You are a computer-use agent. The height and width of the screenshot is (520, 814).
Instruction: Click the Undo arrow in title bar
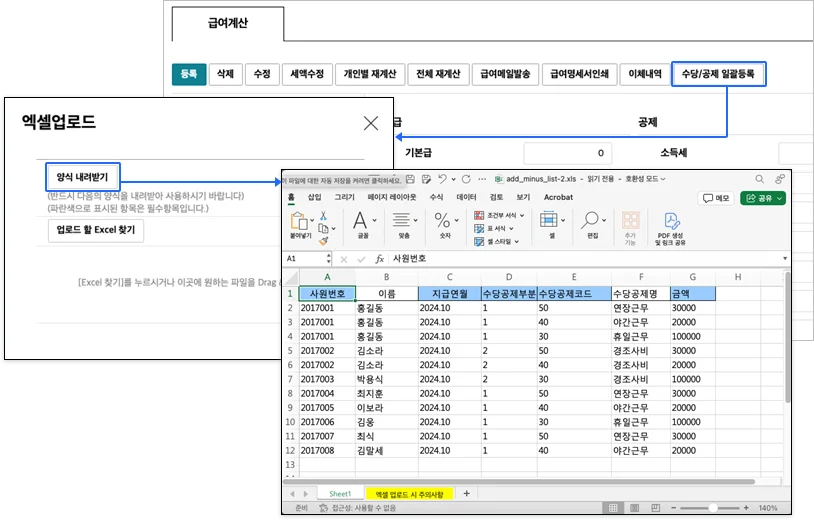click(x=441, y=178)
